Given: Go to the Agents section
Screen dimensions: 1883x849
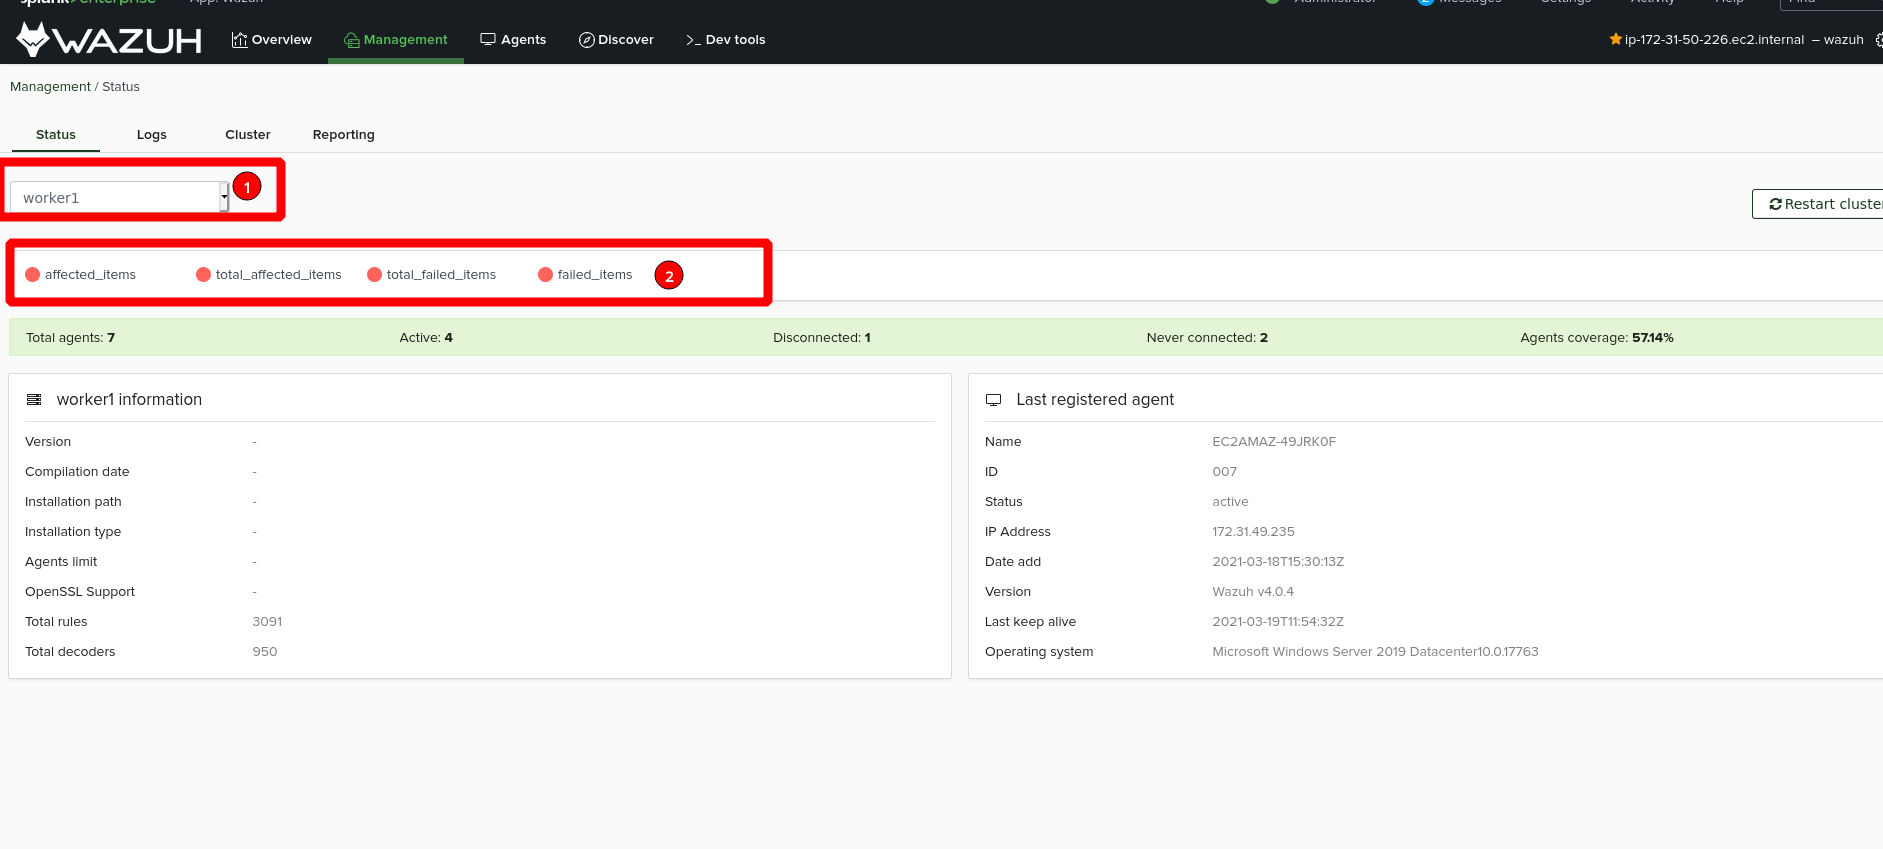Looking at the screenshot, I should point(513,40).
